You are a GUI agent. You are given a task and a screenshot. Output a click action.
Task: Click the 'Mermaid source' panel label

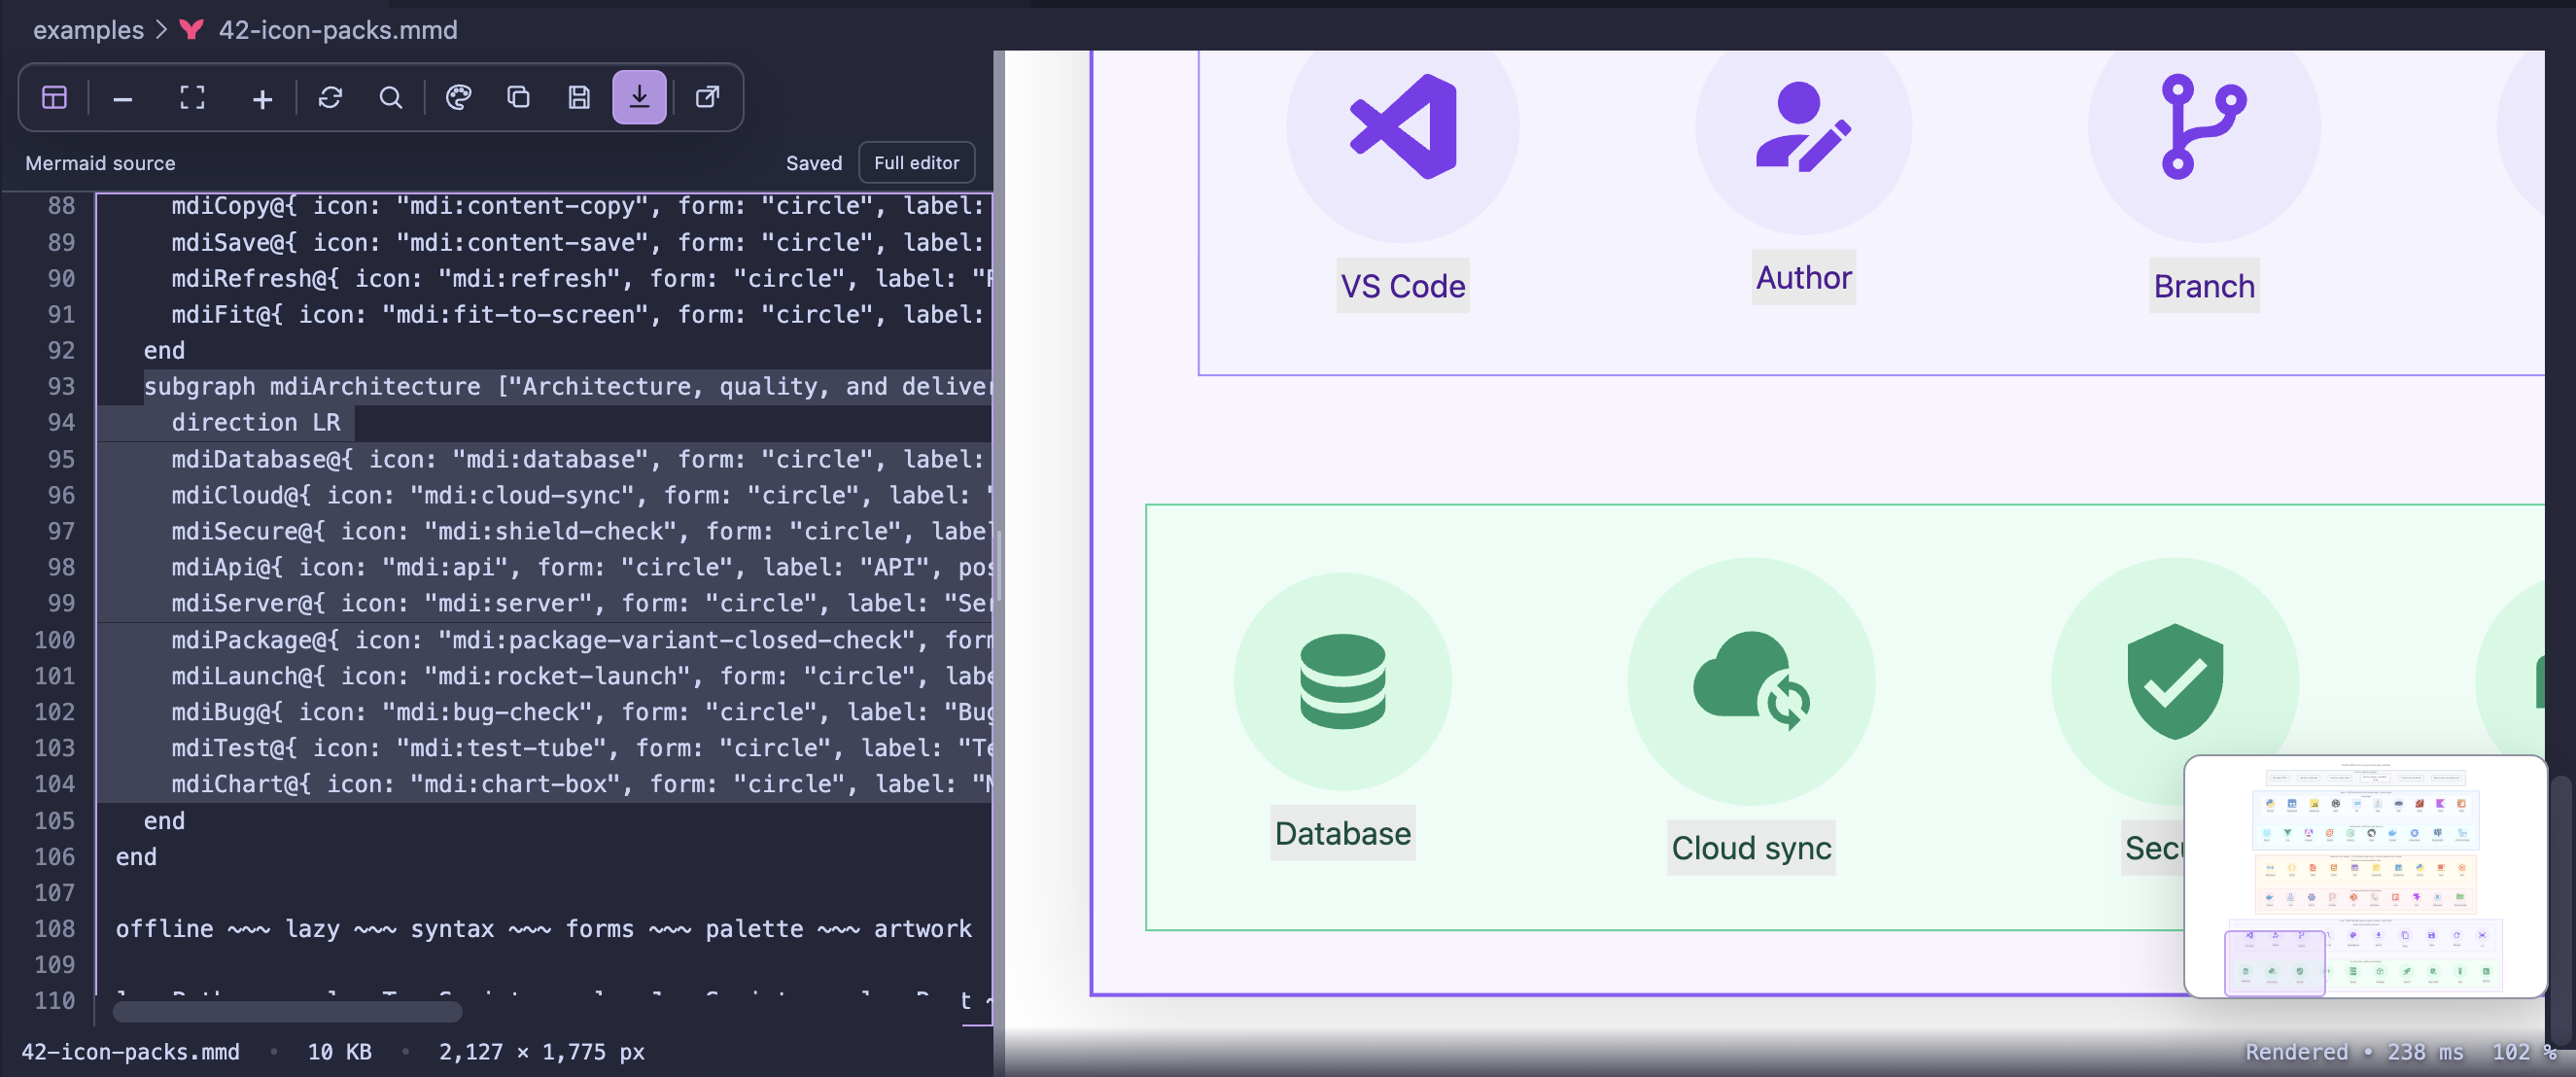click(x=100, y=163)
